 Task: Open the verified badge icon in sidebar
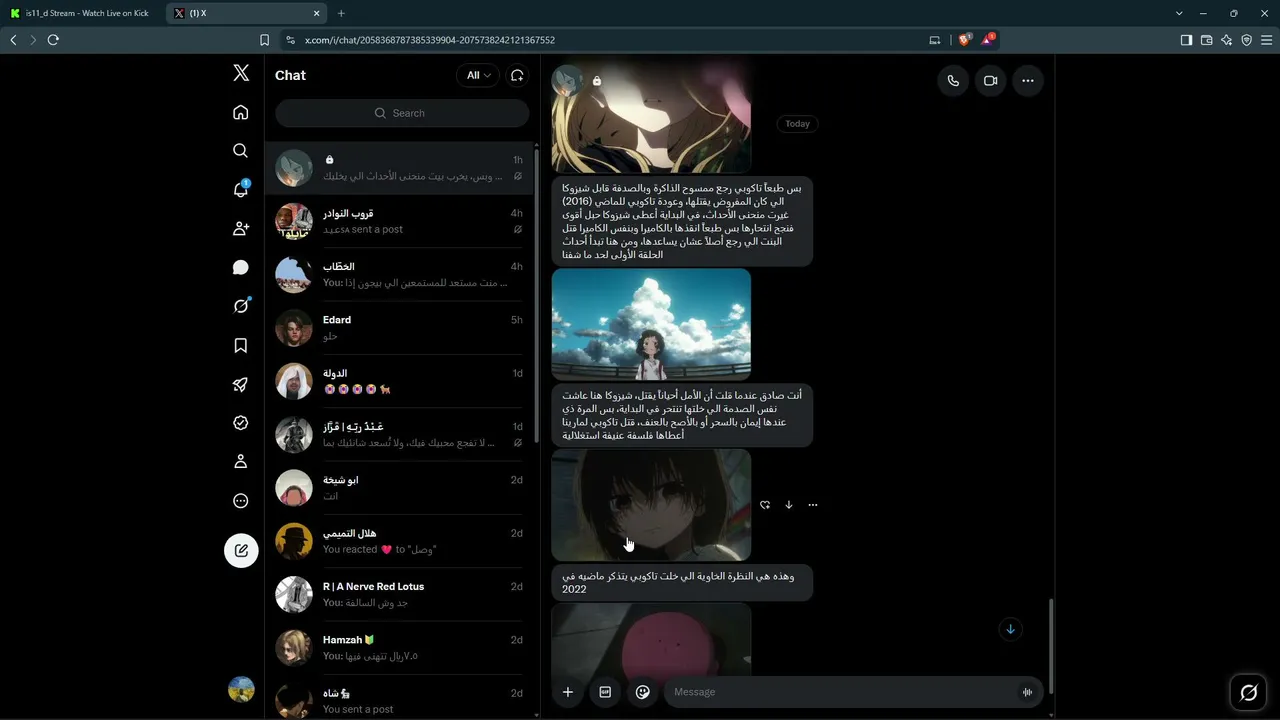(x=241, y=423)
